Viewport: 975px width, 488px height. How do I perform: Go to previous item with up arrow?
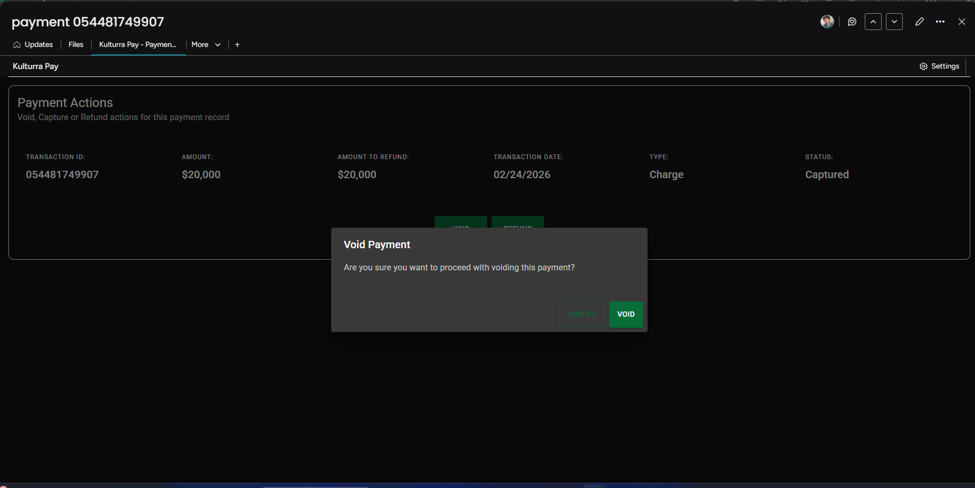tap(873, 22)
